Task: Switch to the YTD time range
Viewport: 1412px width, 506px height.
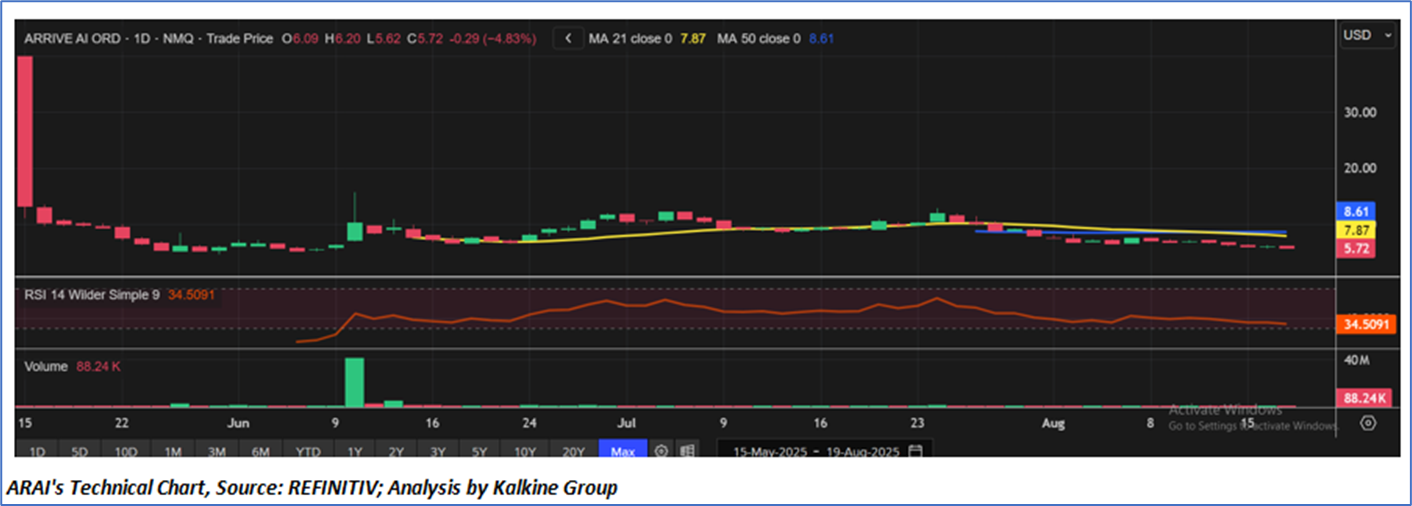Action: pyautogui.click(x=308, y=451)
